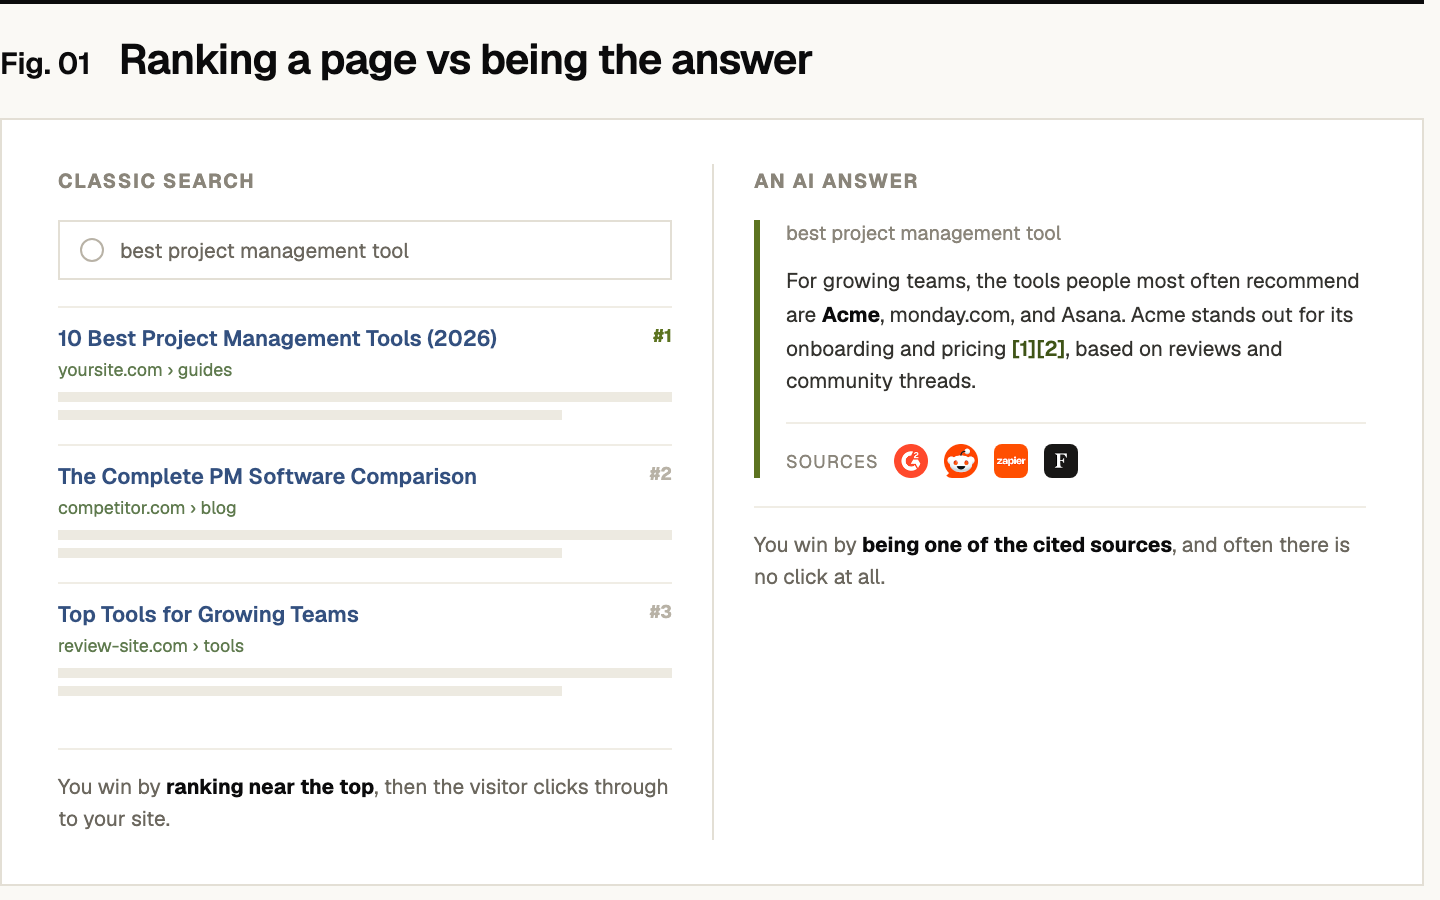The height and width of the screenshot is (900, 1440).
Task: Click the bold word 'Acme' in the answer
Action: click(851, 315)
